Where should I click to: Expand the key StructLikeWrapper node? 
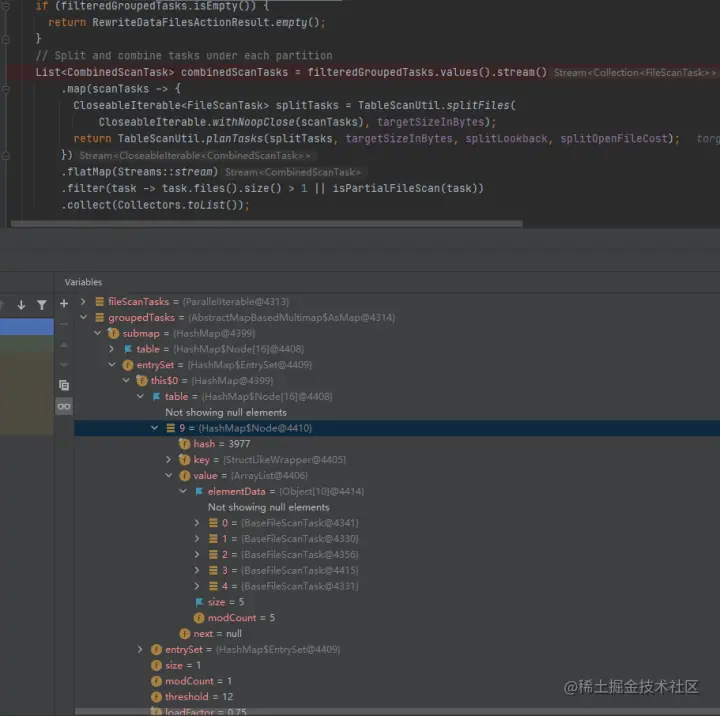pos(169,459)
